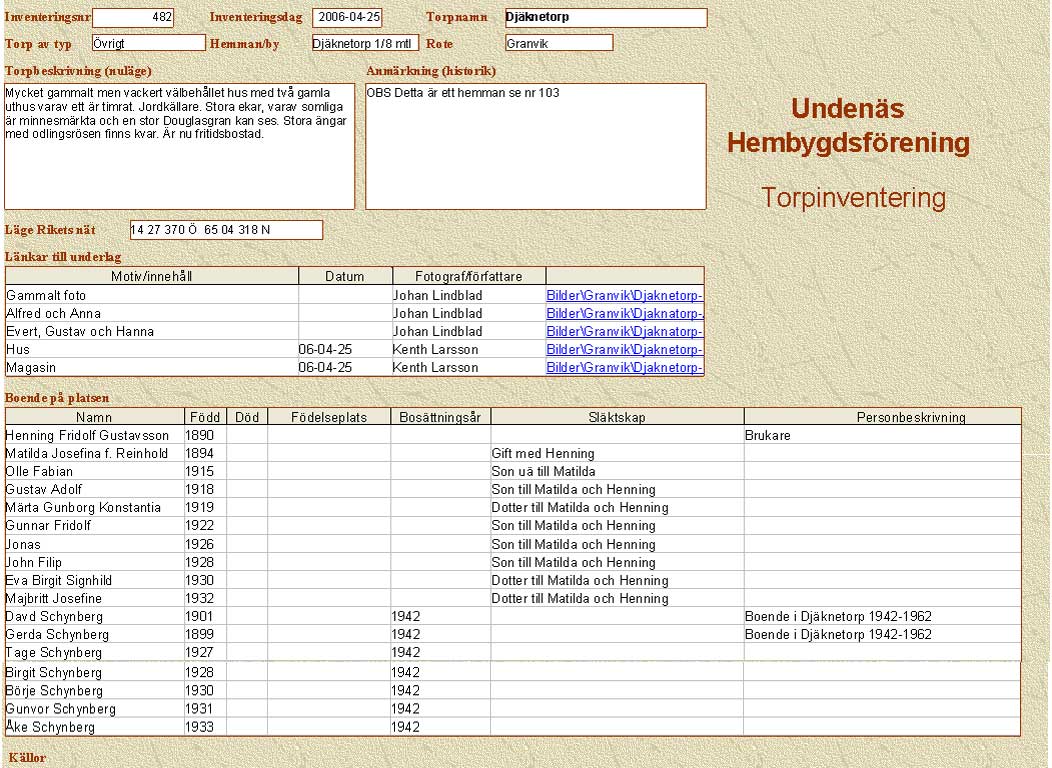Focus the Läge Rikets nät coordinates field

[226, 230]
